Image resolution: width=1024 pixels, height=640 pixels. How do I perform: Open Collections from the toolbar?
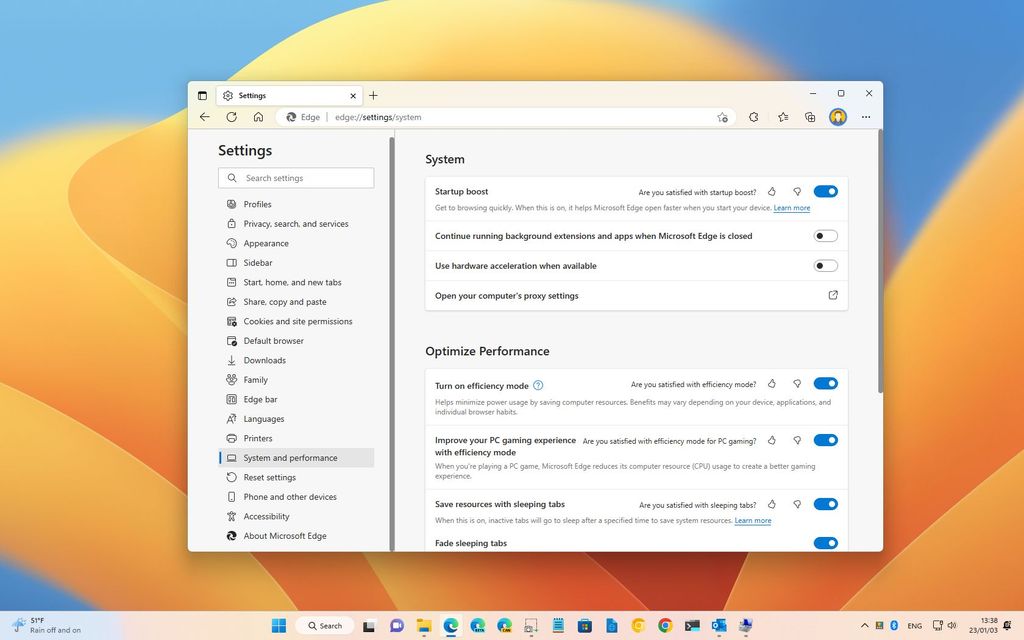pos(810,117)
